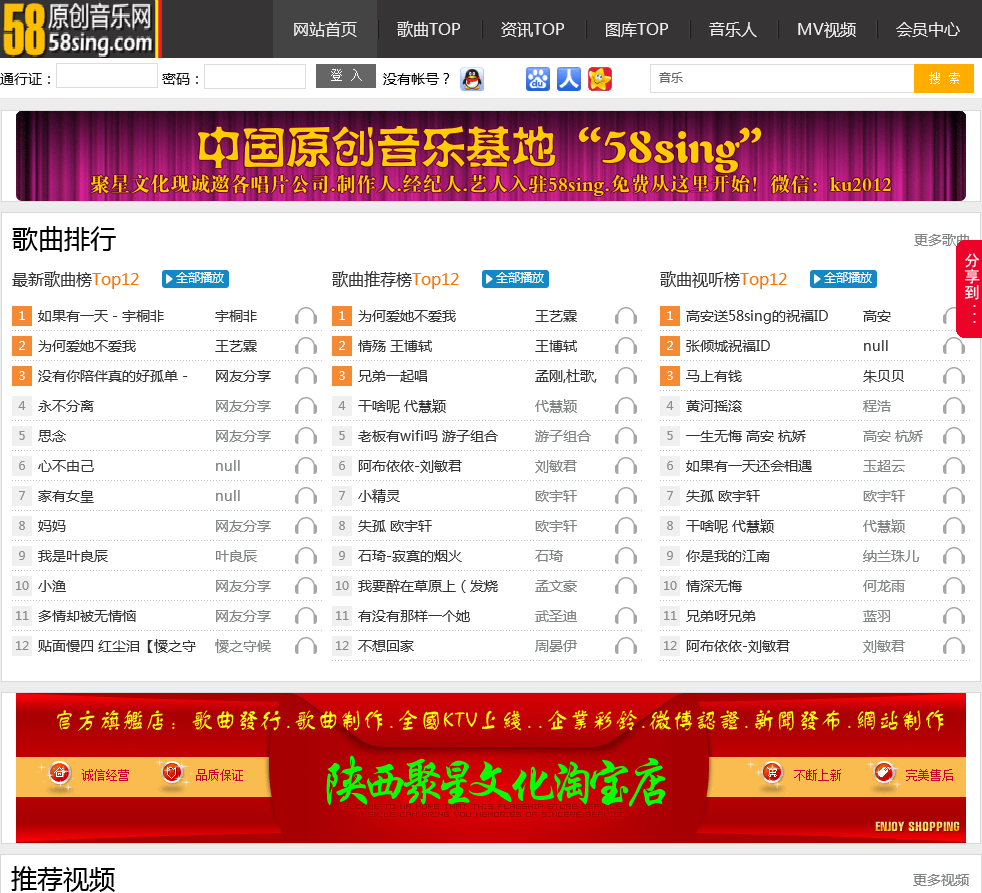
Task: Open 会员中心 nav item
Action: click(928, 29)
